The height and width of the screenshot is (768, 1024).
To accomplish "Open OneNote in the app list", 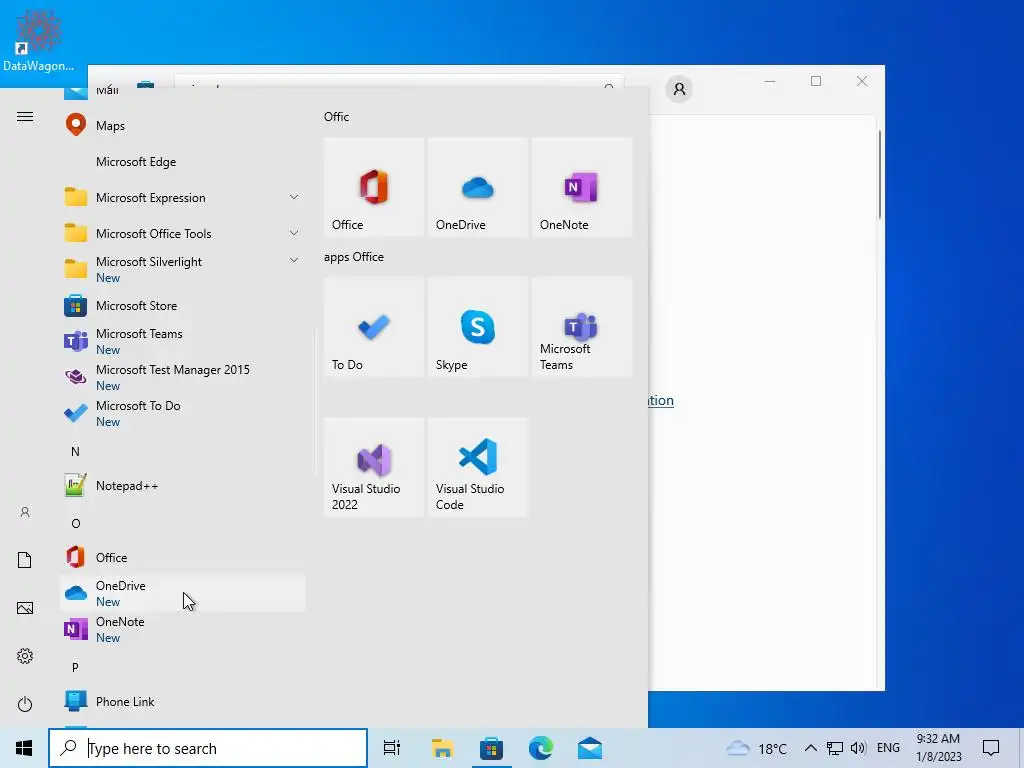I will point(183,630).
